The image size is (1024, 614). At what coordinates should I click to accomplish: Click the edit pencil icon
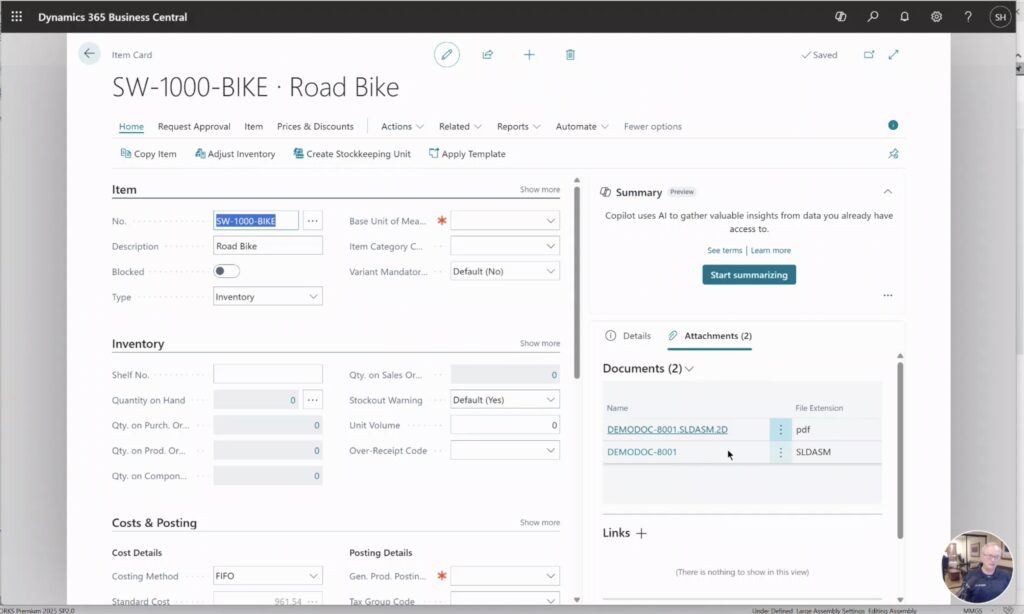point(447,55)
